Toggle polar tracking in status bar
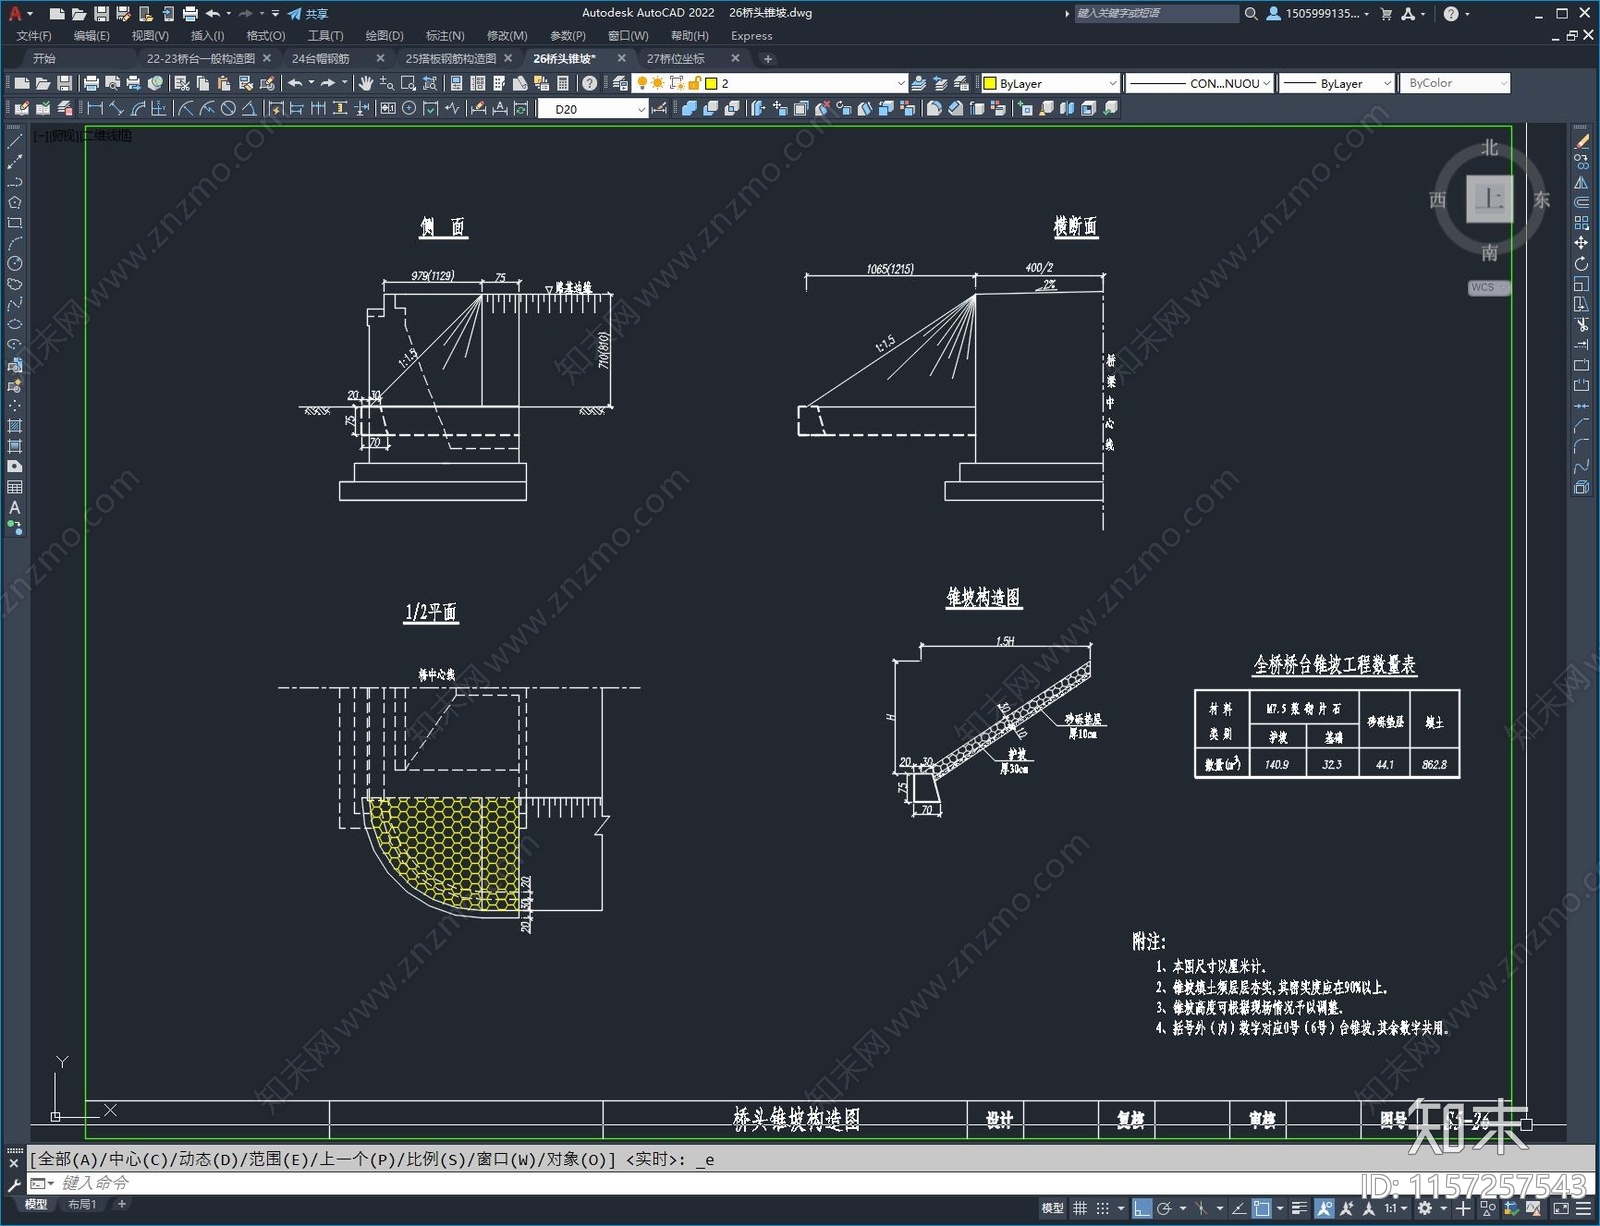Viewport: 1600px width, 1226px height. coord(1164,1208)
